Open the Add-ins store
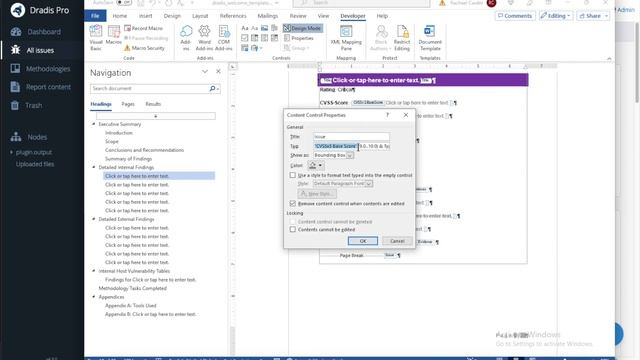Screen dimensions: 640x360 [x=186, y=38]
